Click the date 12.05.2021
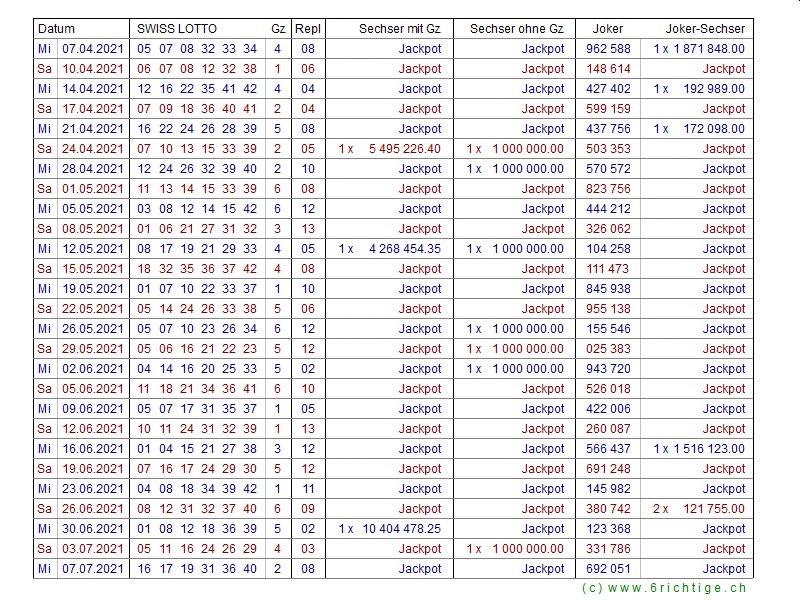Image resolution: width=800 pixels, height=600 pixels. click(92, 249)
